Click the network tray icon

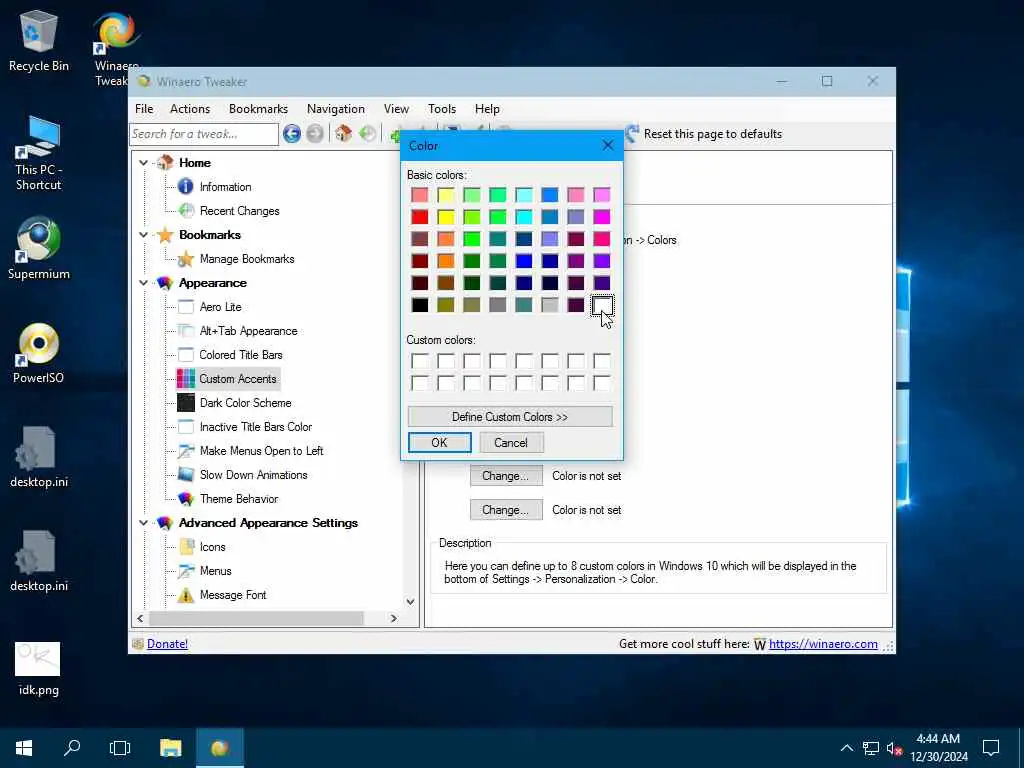pos(871,748)
